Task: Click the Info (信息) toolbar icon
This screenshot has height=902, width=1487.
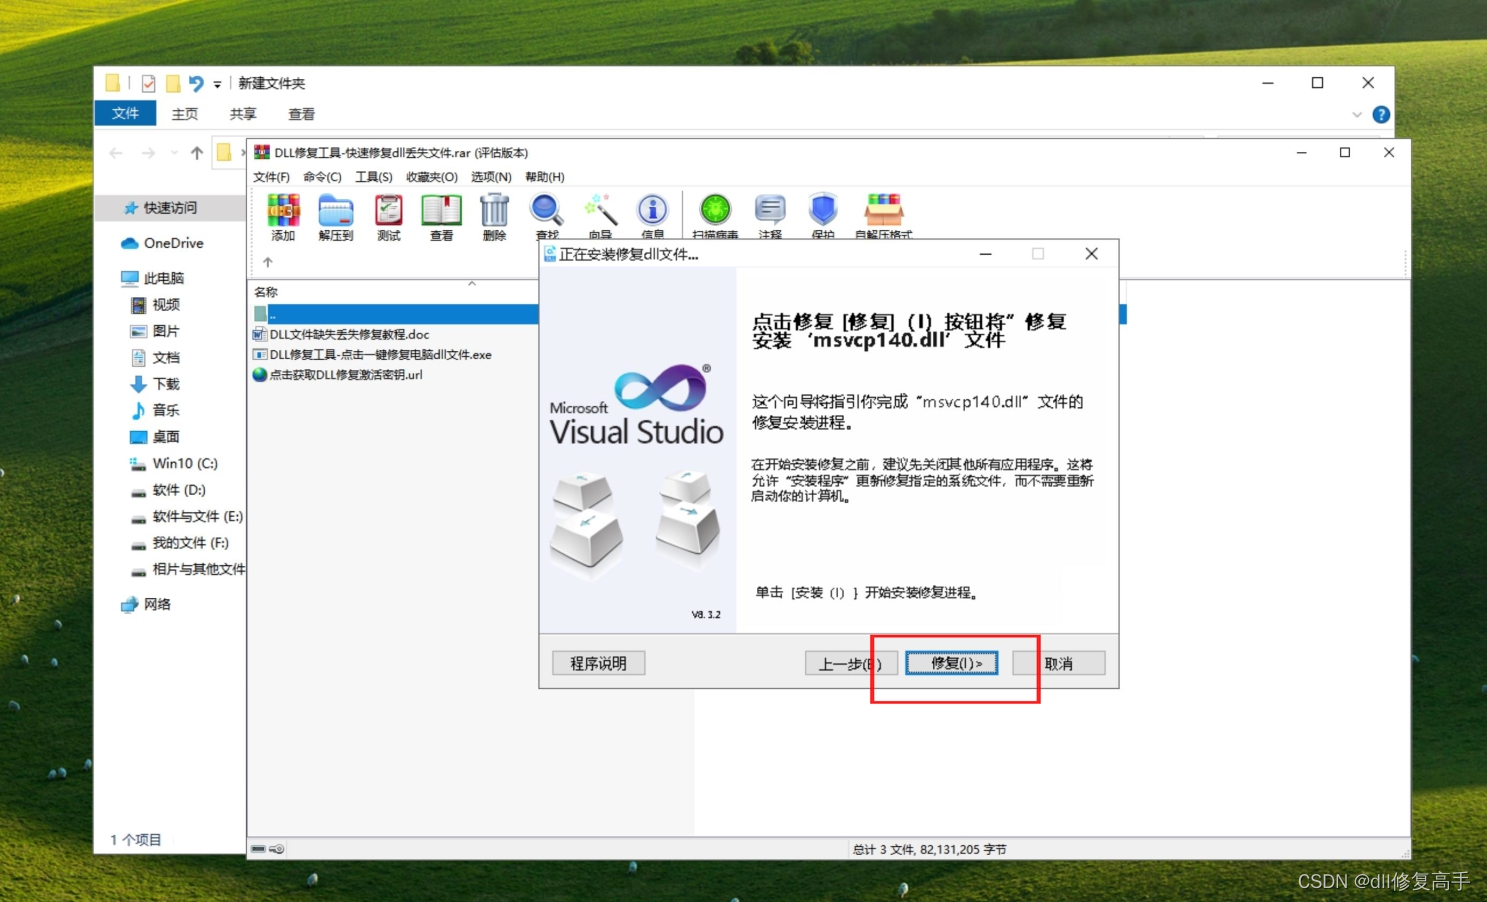Action: [x=653, y=210]
